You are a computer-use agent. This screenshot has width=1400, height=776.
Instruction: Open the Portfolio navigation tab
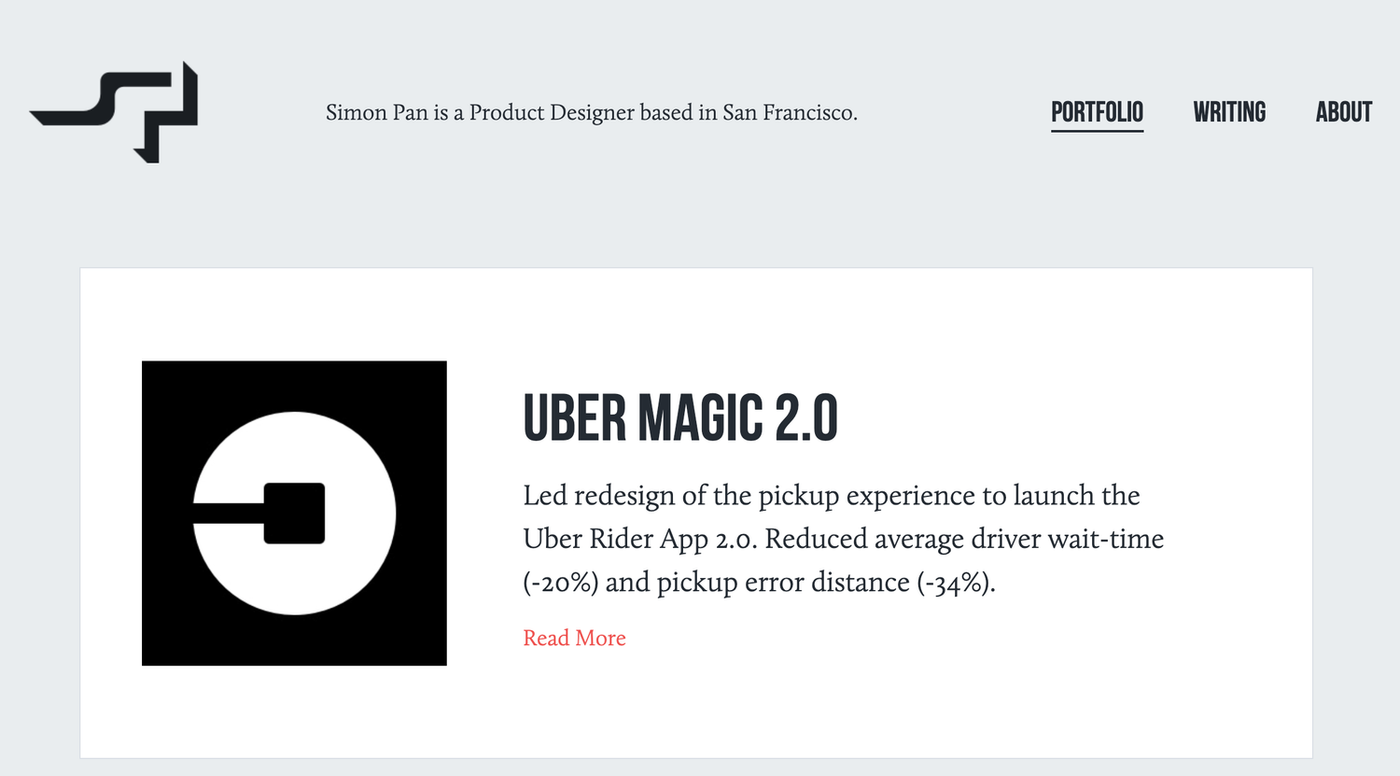[x=1097, y=112]
